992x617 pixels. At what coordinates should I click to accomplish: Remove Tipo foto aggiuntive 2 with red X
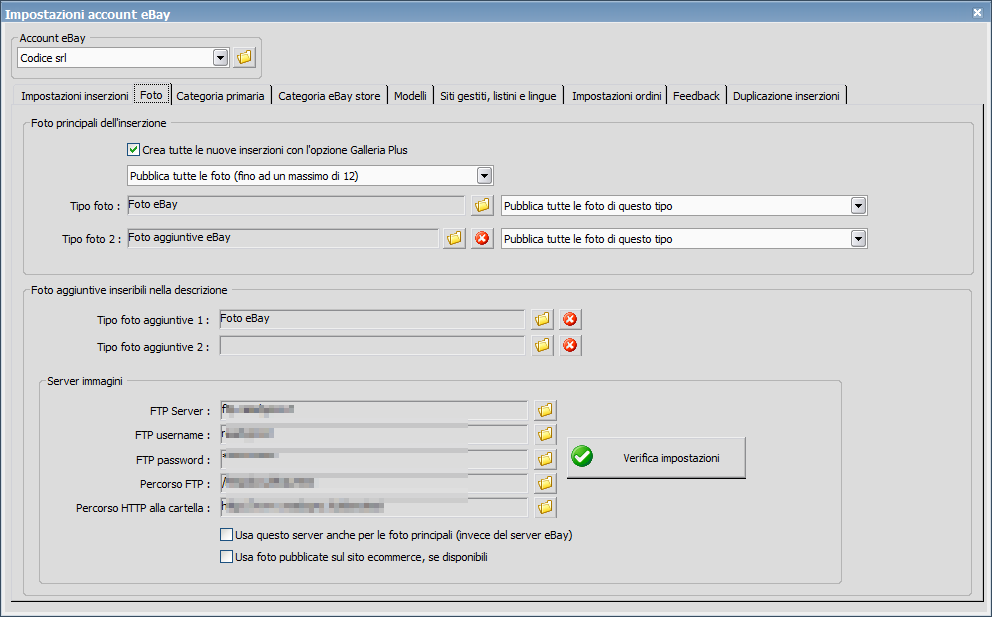tap(570, 346)
